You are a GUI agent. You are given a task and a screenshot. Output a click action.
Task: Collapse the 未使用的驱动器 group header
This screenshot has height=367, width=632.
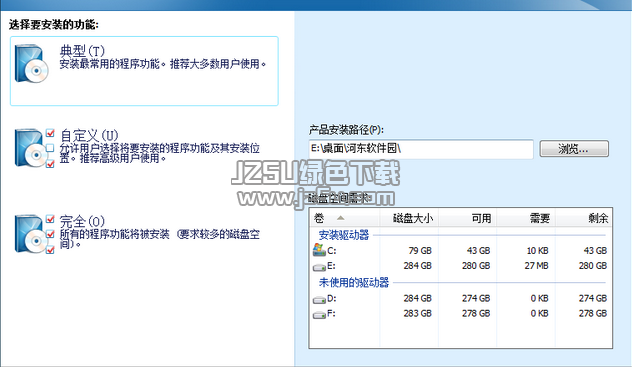(x=353, y=282)
